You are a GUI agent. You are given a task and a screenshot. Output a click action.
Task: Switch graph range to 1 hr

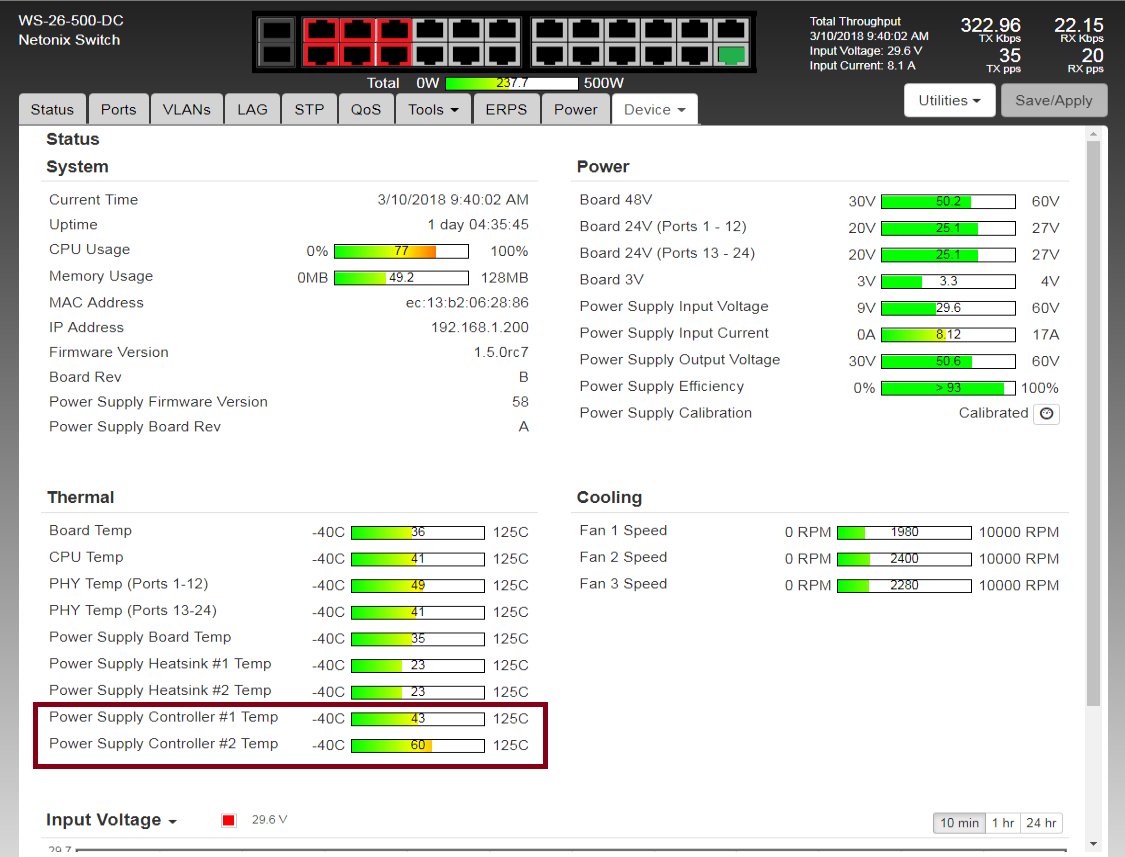point(1002,823)
